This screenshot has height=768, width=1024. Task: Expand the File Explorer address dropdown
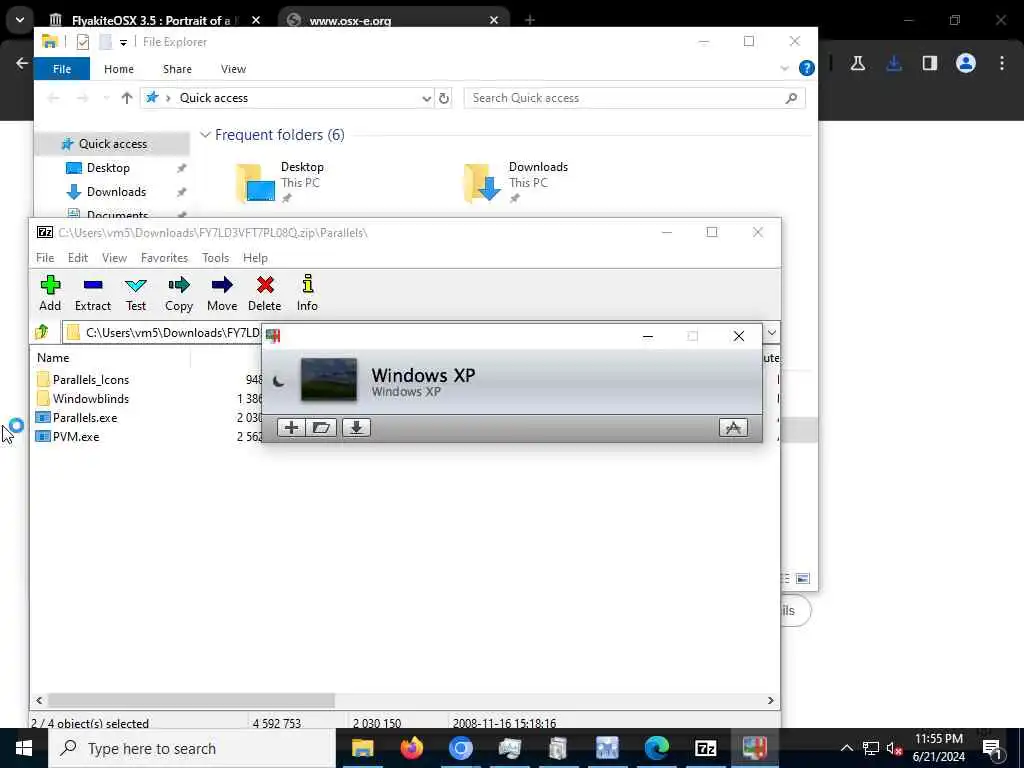pos(426,98)
